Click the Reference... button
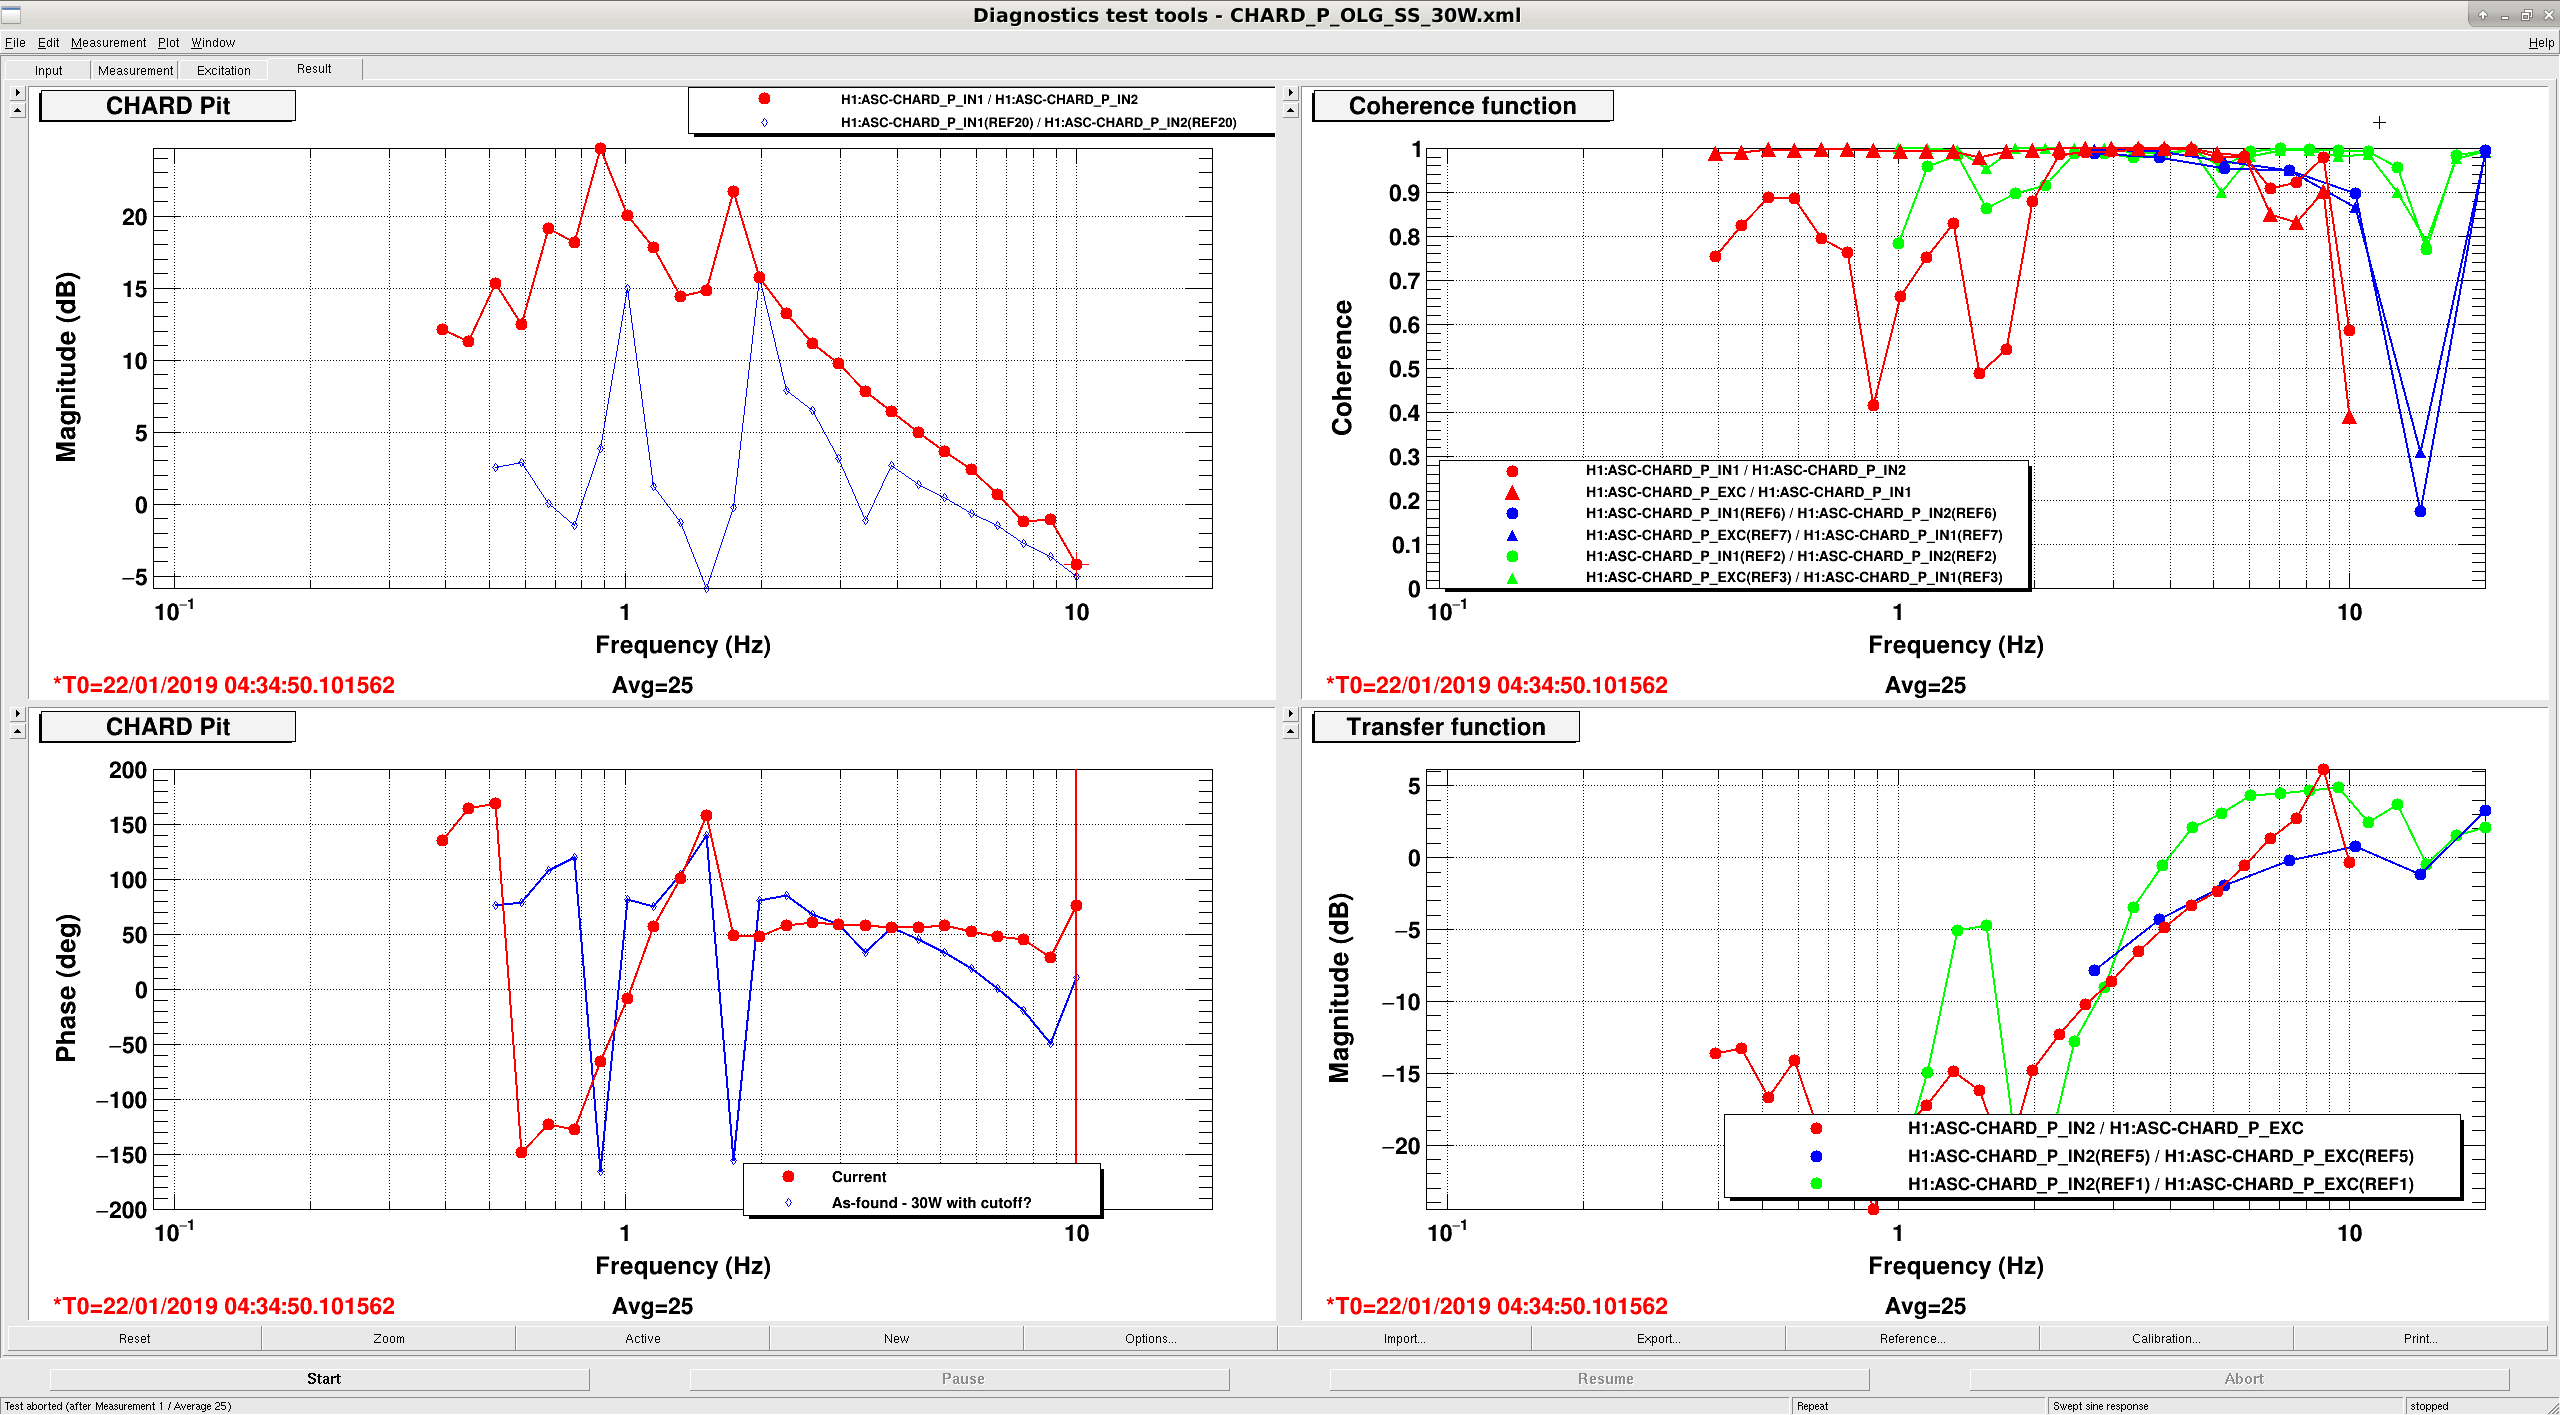 pyautogui.click(x=1912, y=1338)
